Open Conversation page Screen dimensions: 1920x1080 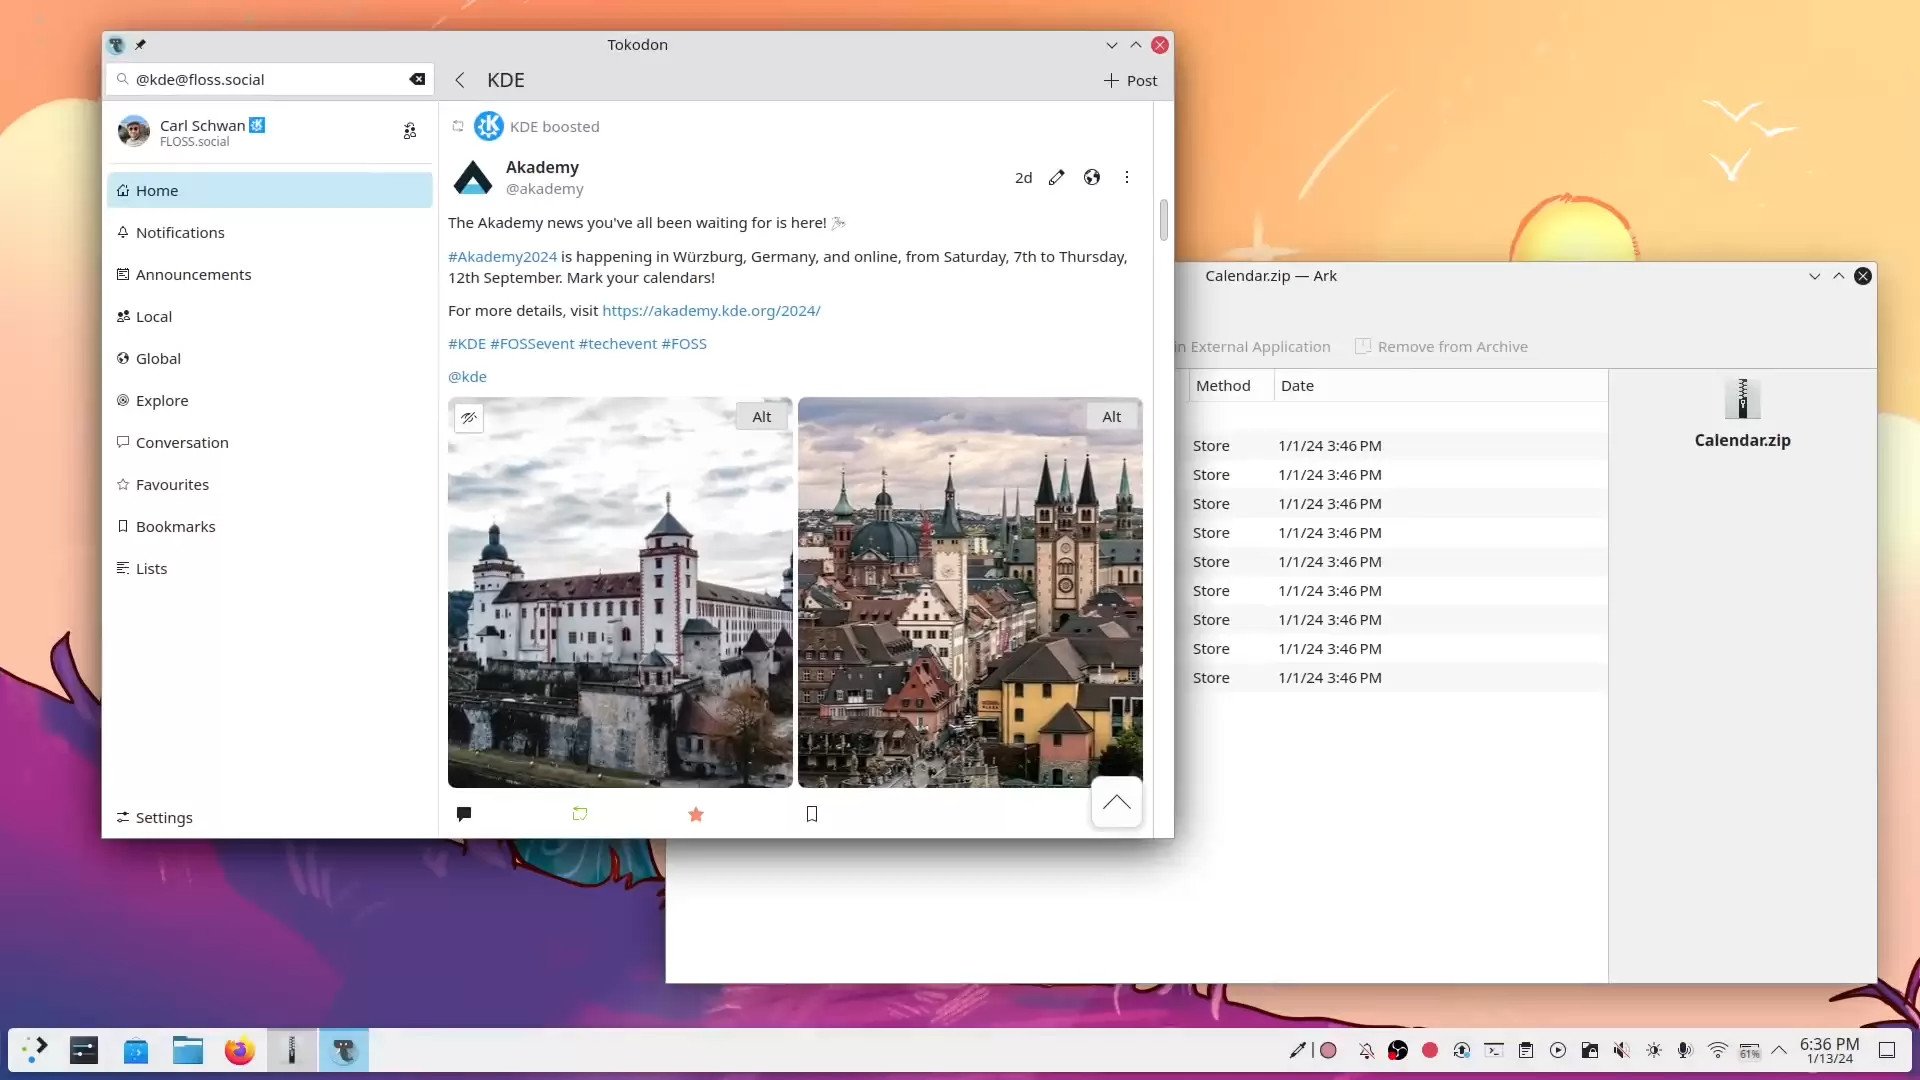point(270,442)
